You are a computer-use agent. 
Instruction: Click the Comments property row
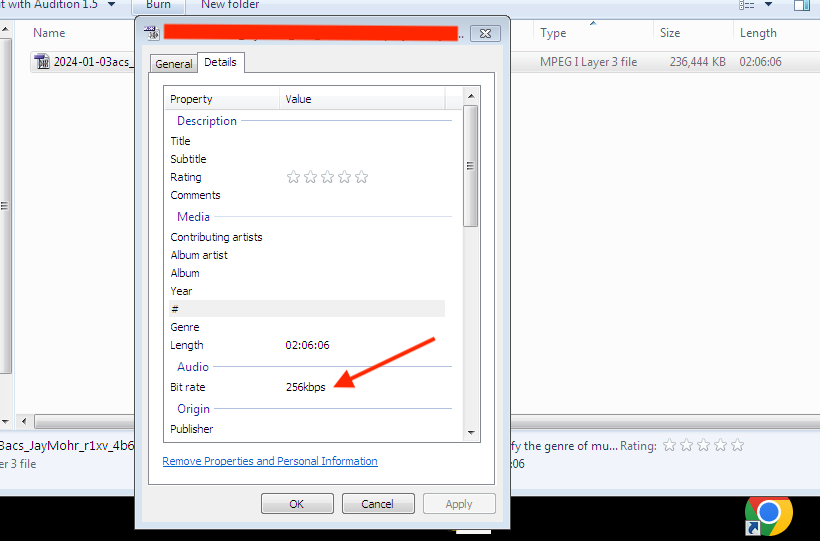point(307,195)
